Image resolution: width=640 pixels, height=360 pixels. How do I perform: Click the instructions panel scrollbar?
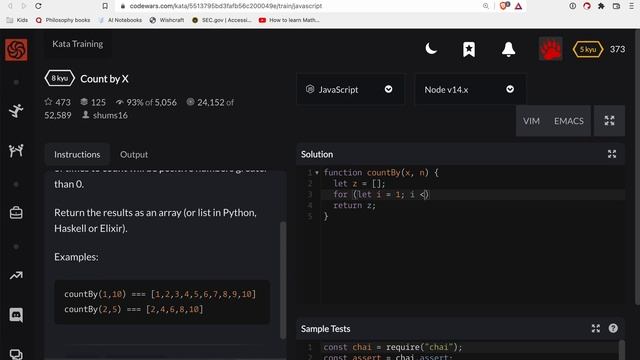click(x=283, y=280)
